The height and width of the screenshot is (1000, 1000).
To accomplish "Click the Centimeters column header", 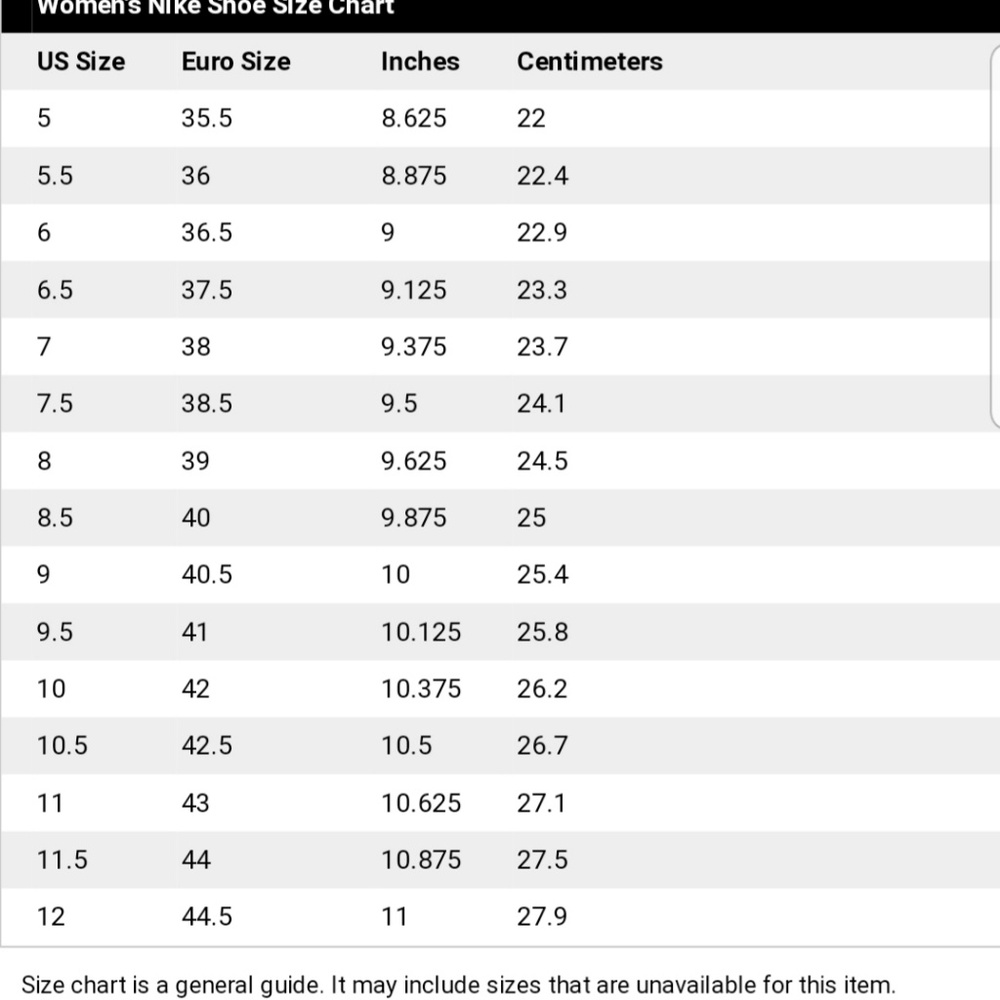I will (589, 62).
